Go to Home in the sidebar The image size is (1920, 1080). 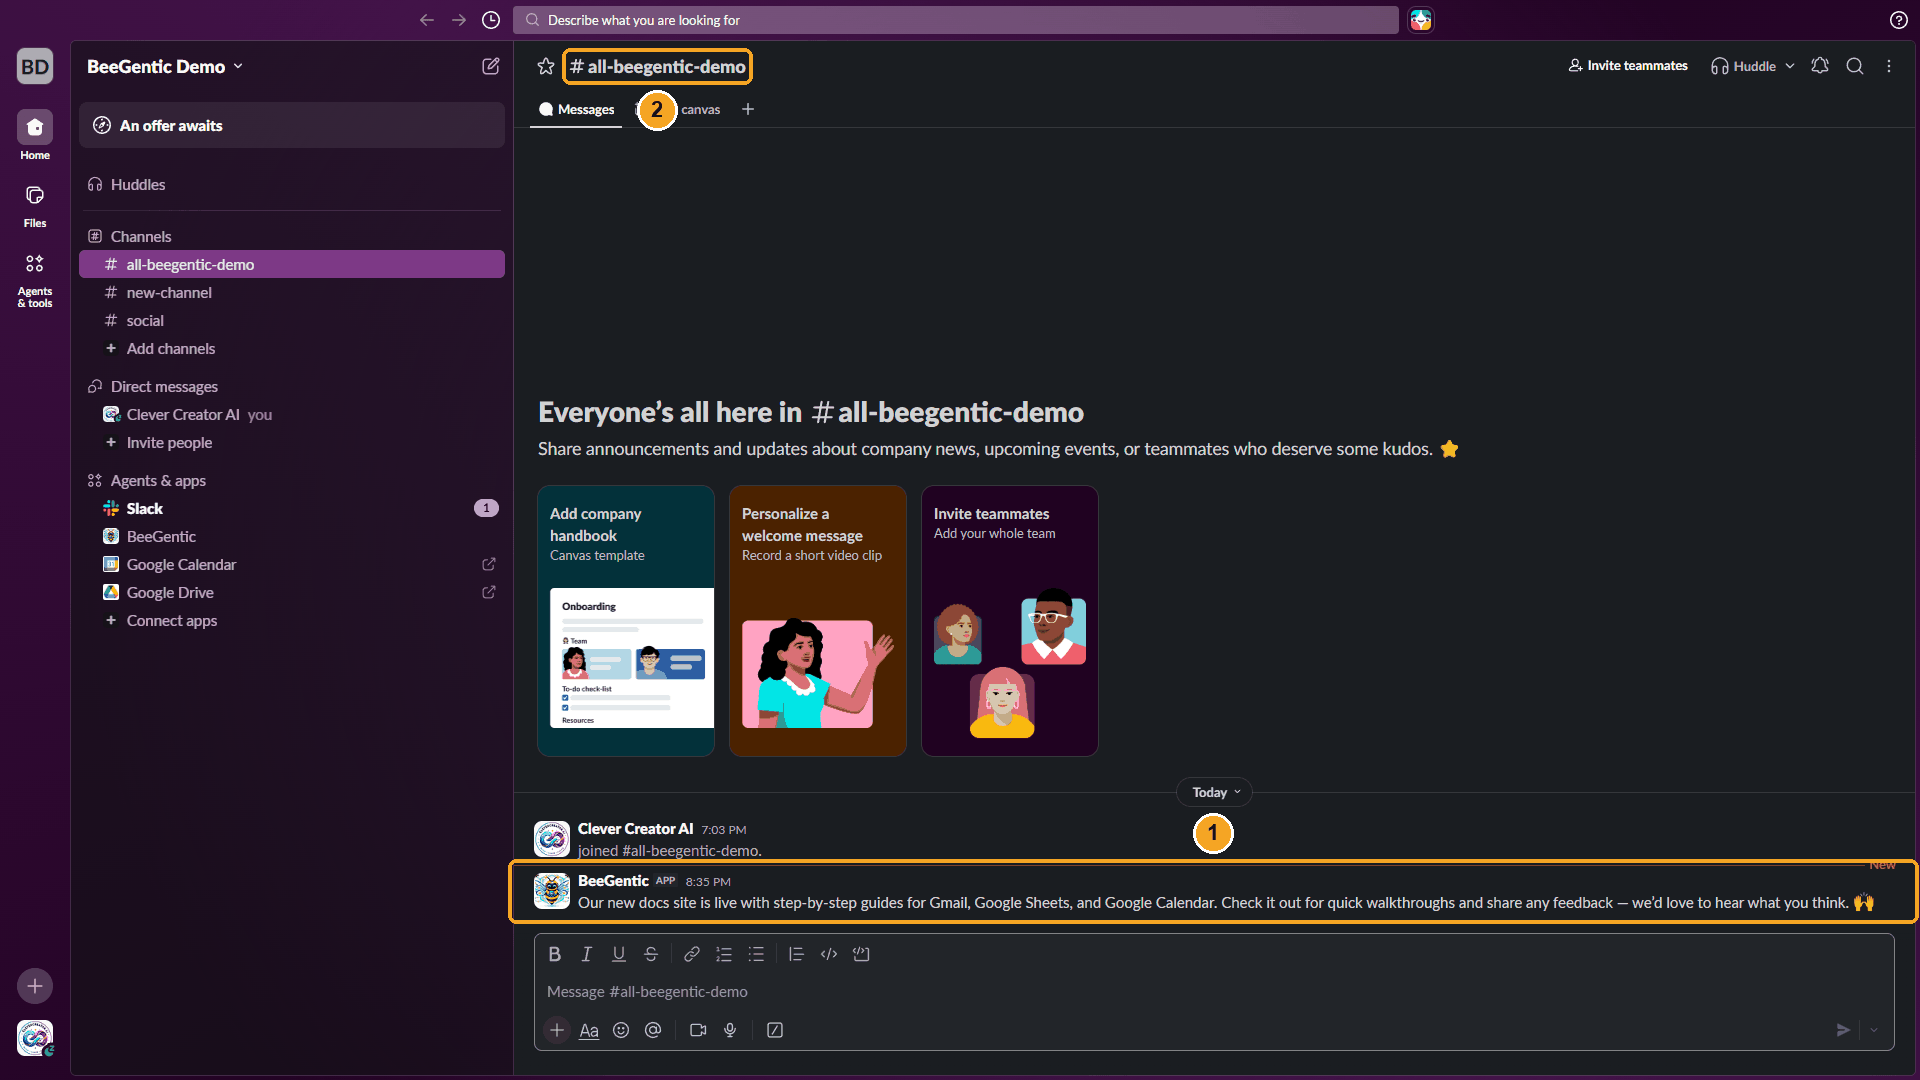tap(35, 135)
